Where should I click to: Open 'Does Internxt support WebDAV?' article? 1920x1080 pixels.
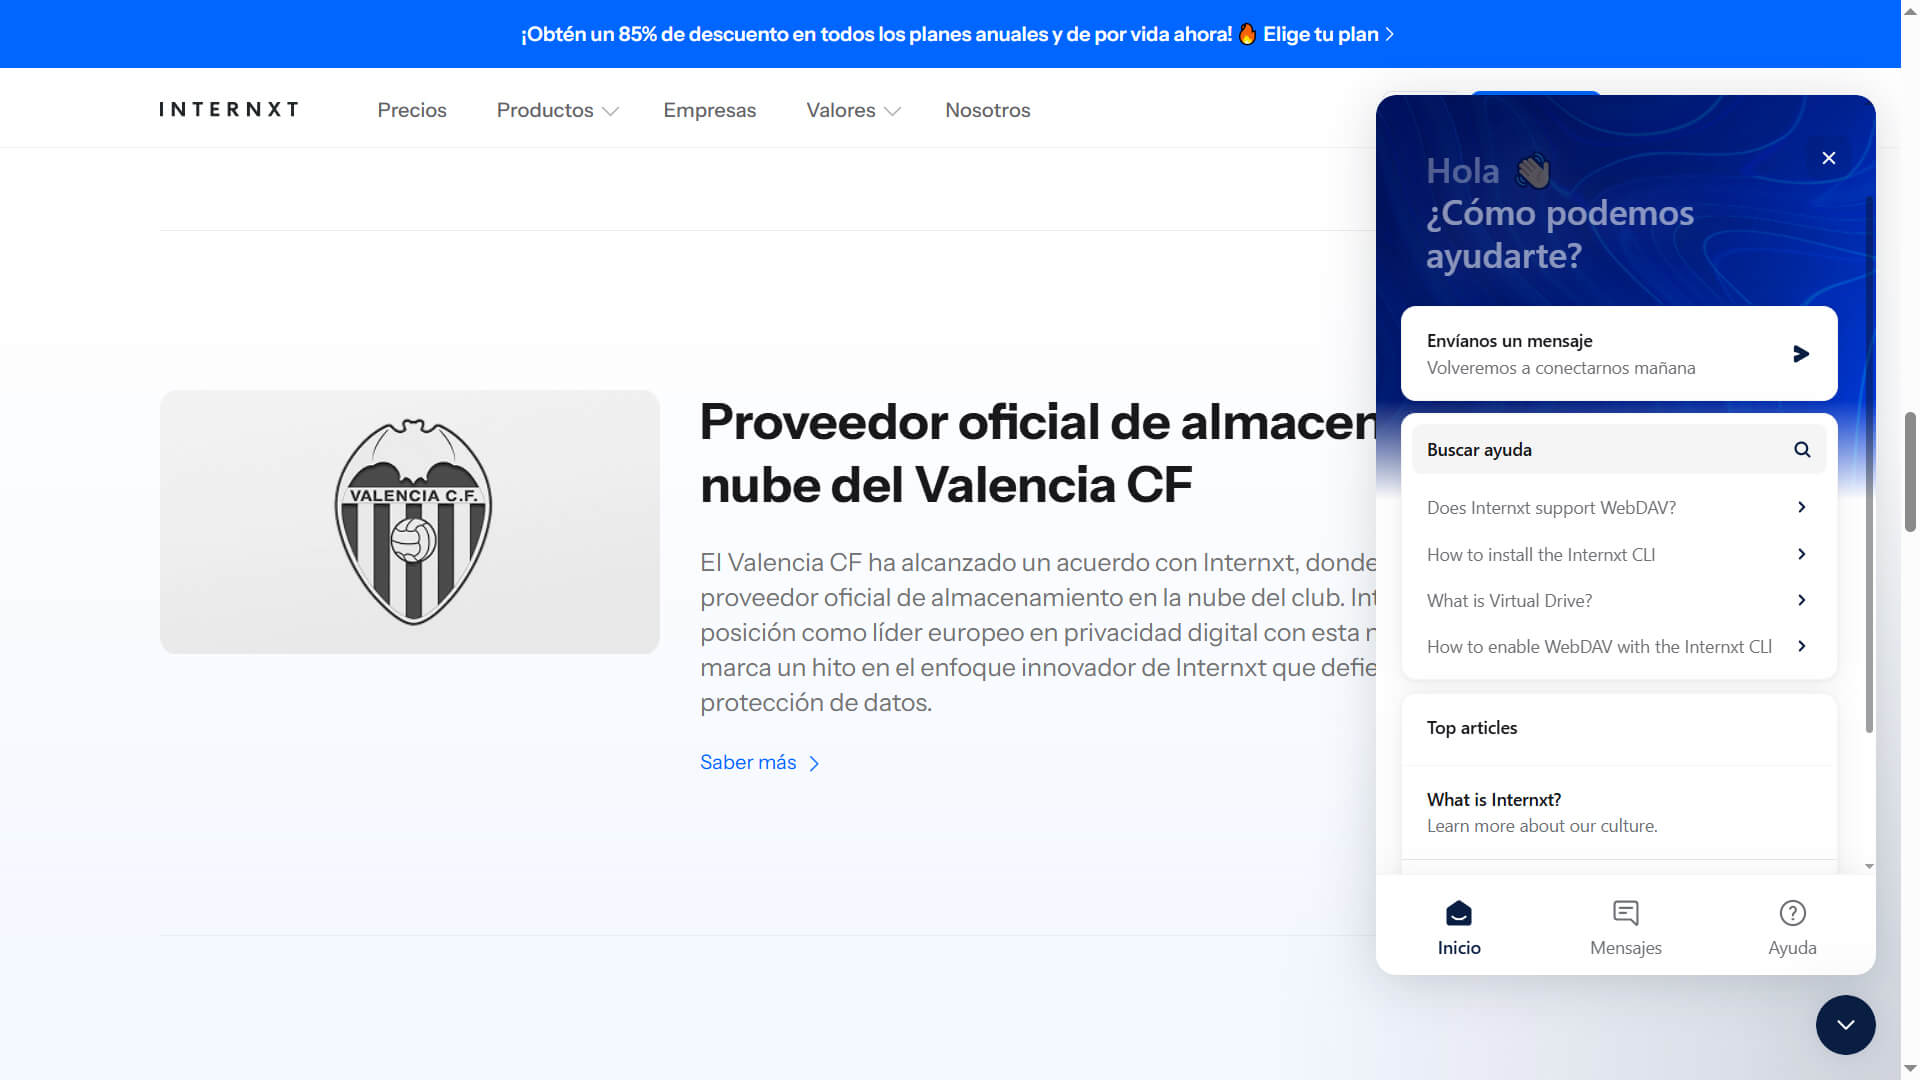coord(1618,508)
